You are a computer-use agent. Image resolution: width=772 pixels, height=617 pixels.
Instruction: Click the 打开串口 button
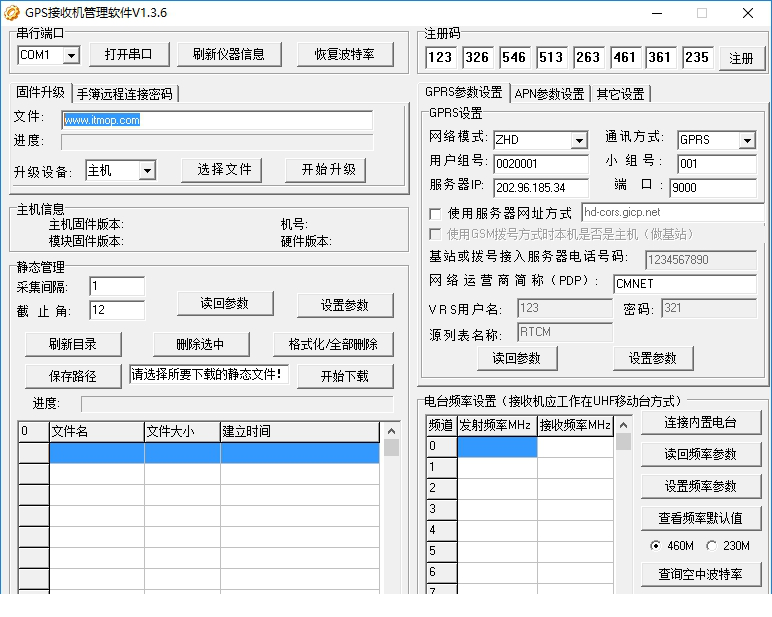click(x=129, y=54)
